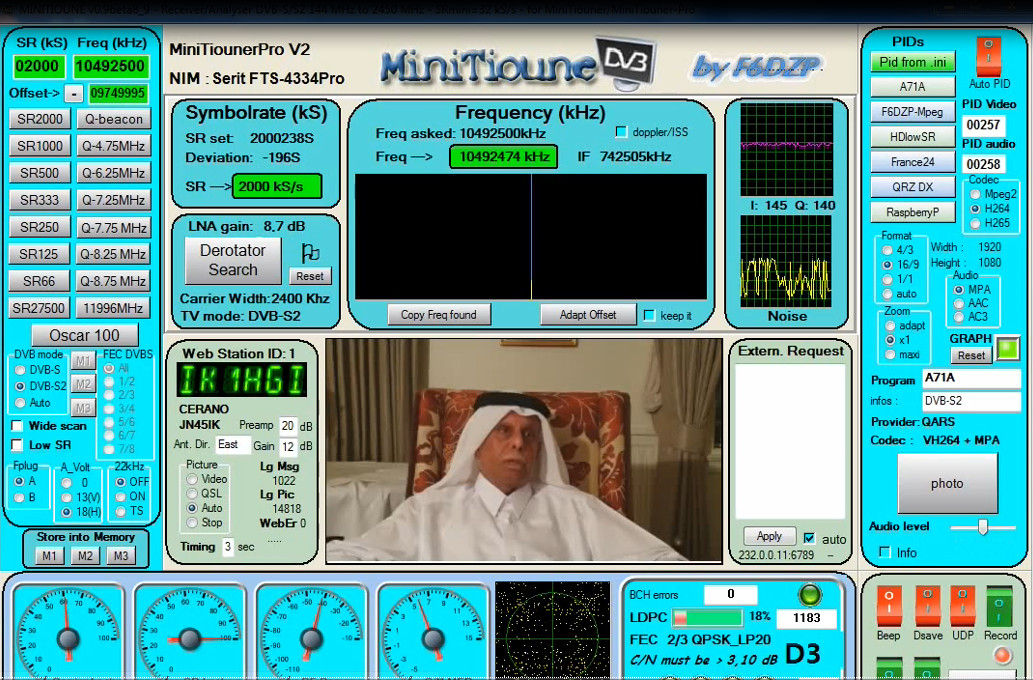
Task: Select SR2000 symbol rate preset
Action: pyautogui.click(x=40, y=119)
